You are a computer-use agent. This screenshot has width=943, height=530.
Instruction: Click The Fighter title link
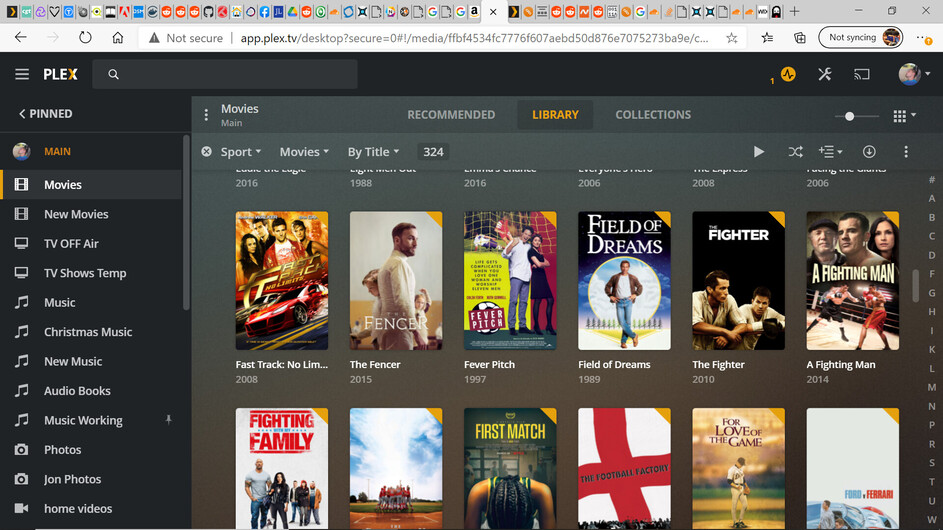(x=718, y=365)
